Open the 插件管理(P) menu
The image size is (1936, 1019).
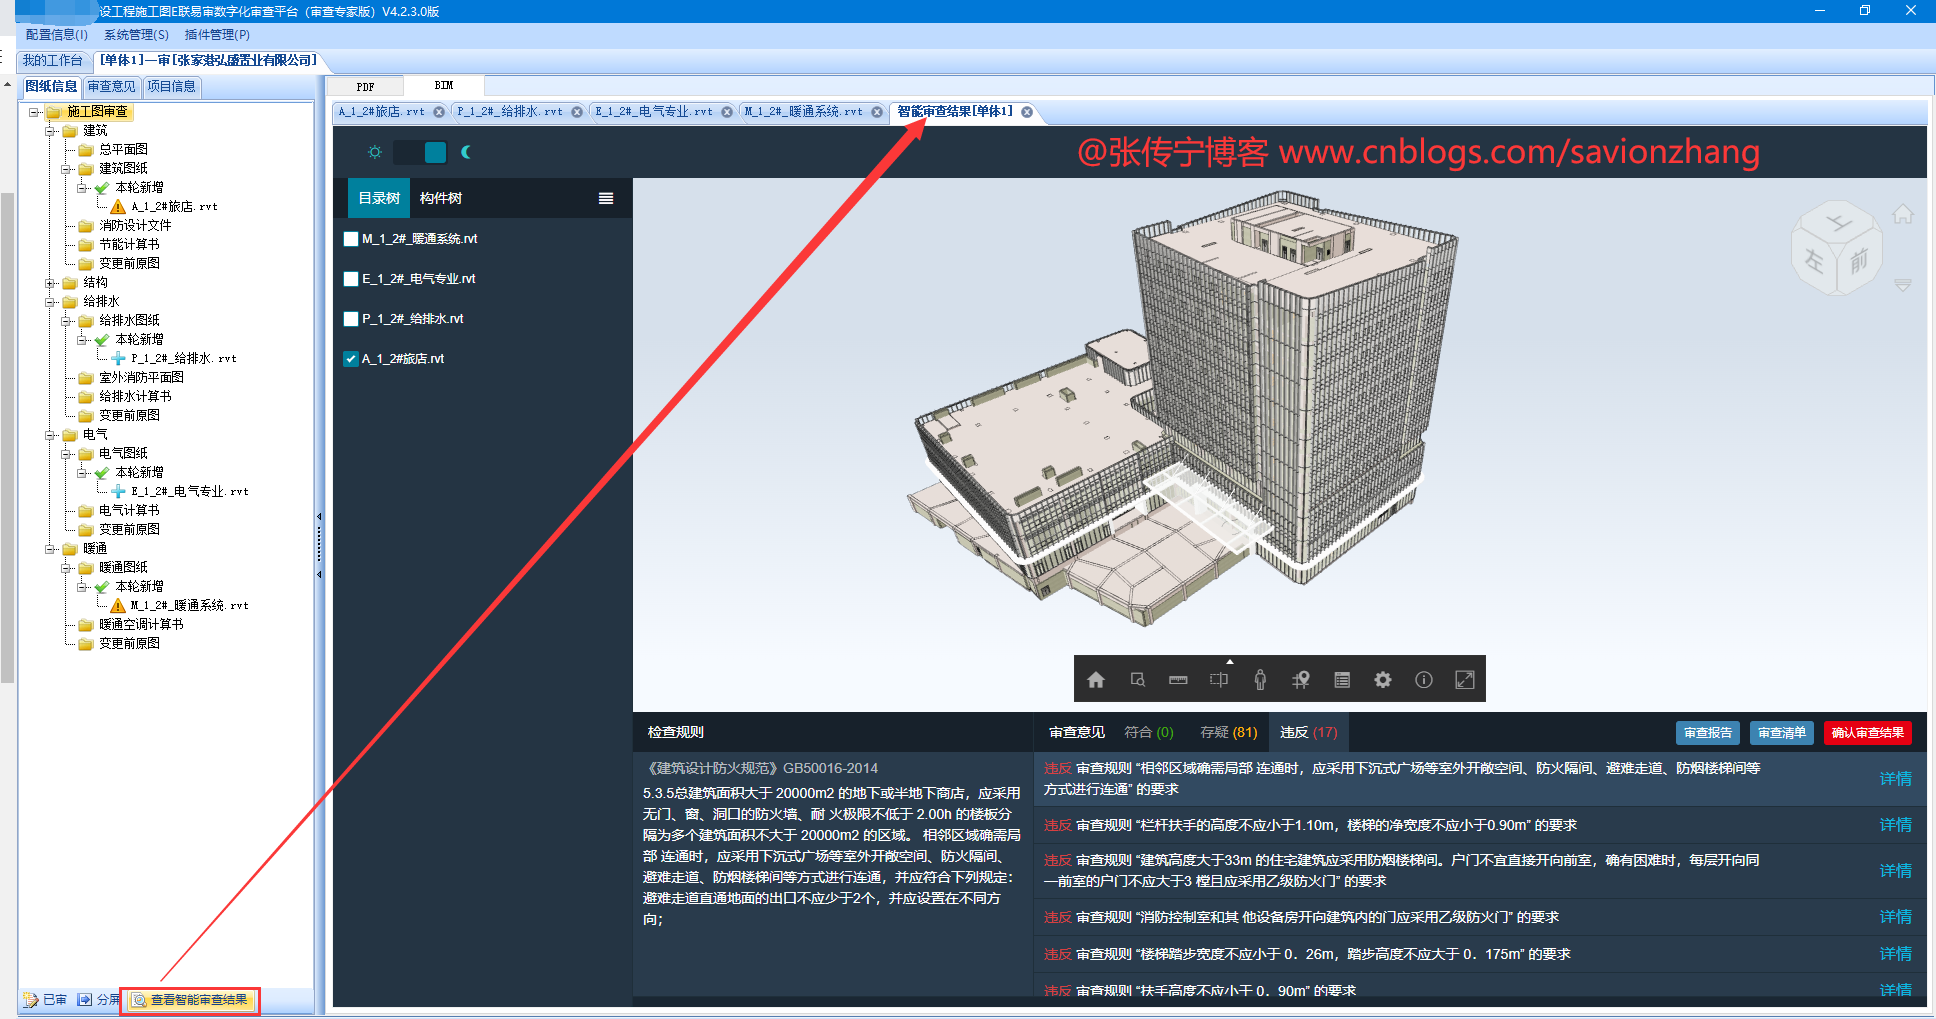(217, 35)
